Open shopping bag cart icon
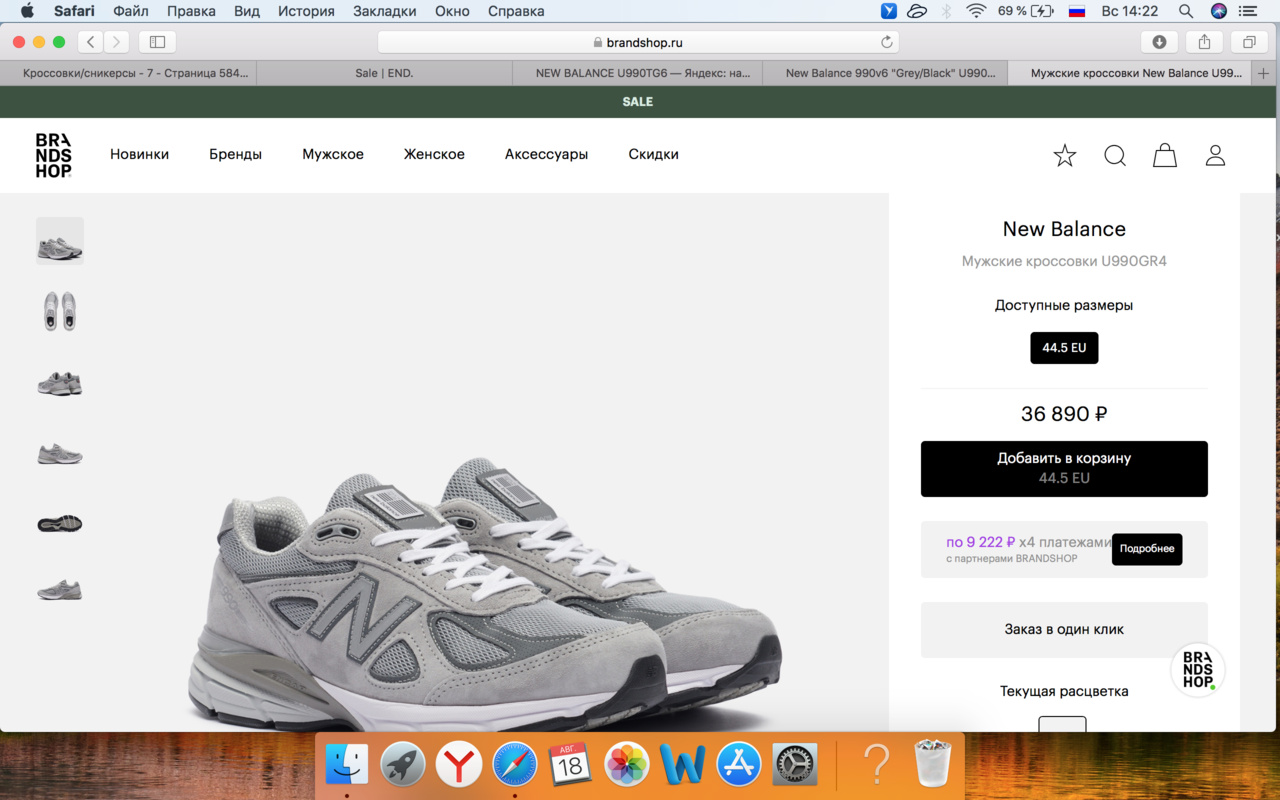The image size is (1280, 800). click(x=1165, y=155)
